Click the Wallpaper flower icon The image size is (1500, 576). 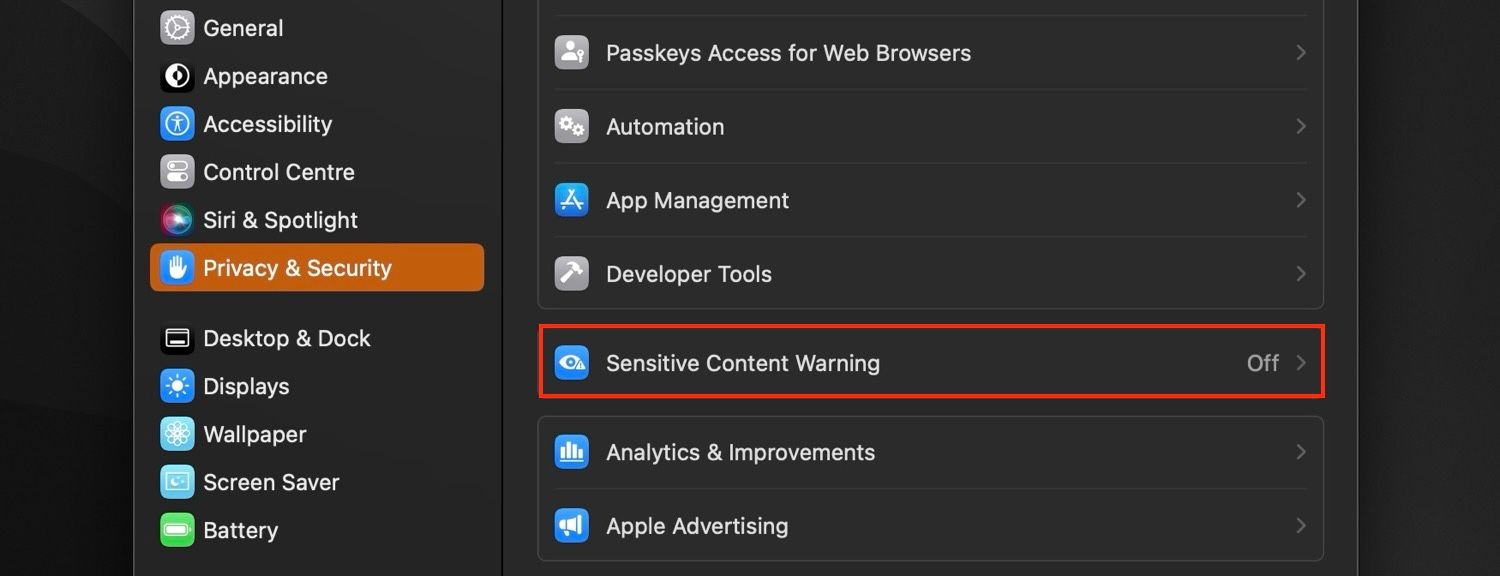point(177,434)
